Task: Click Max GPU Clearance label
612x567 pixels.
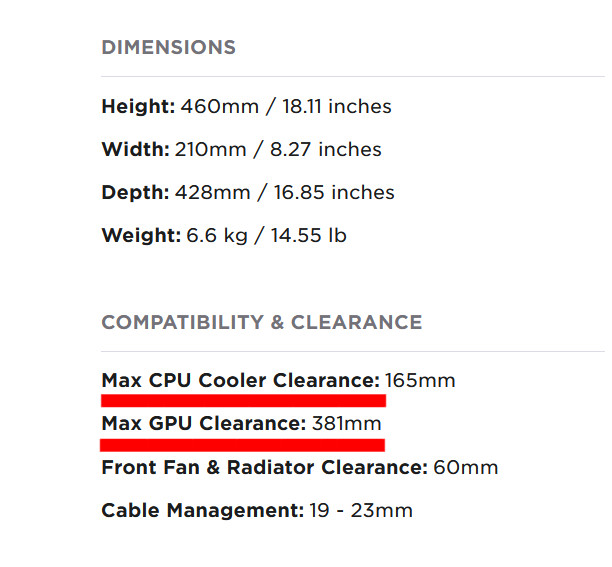Action: 204,423
